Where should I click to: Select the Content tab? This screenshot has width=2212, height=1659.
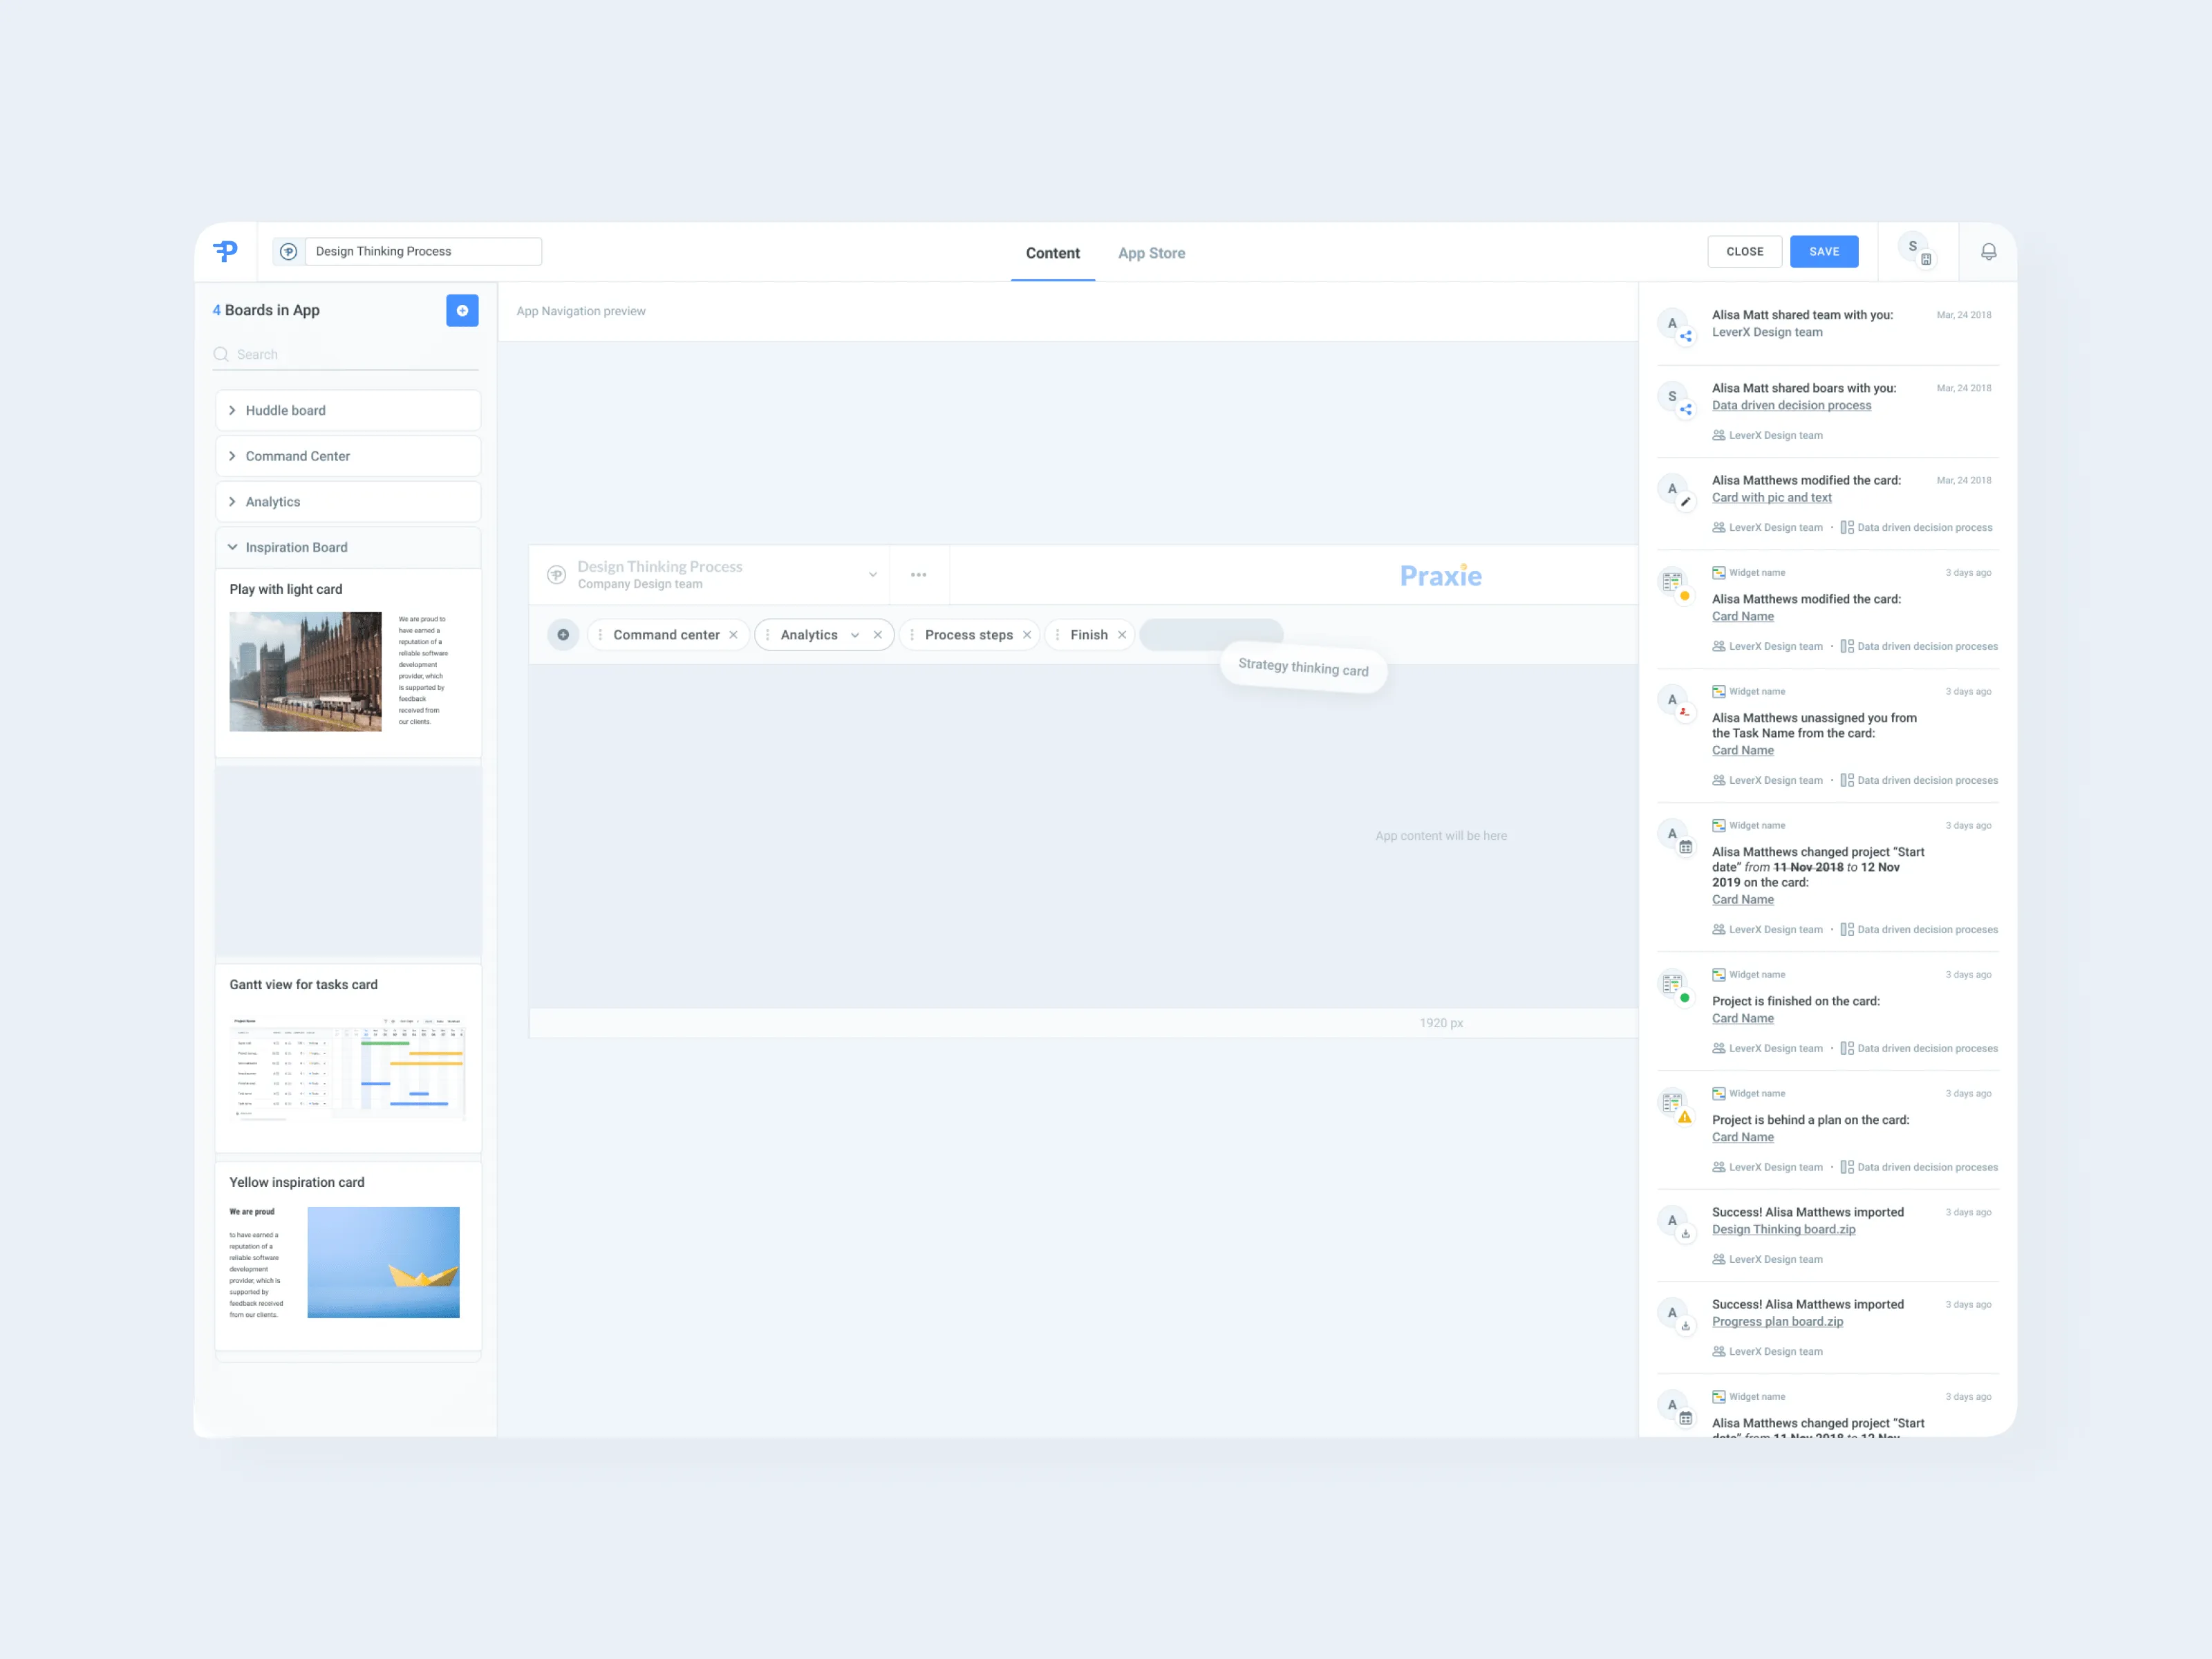1052,253
